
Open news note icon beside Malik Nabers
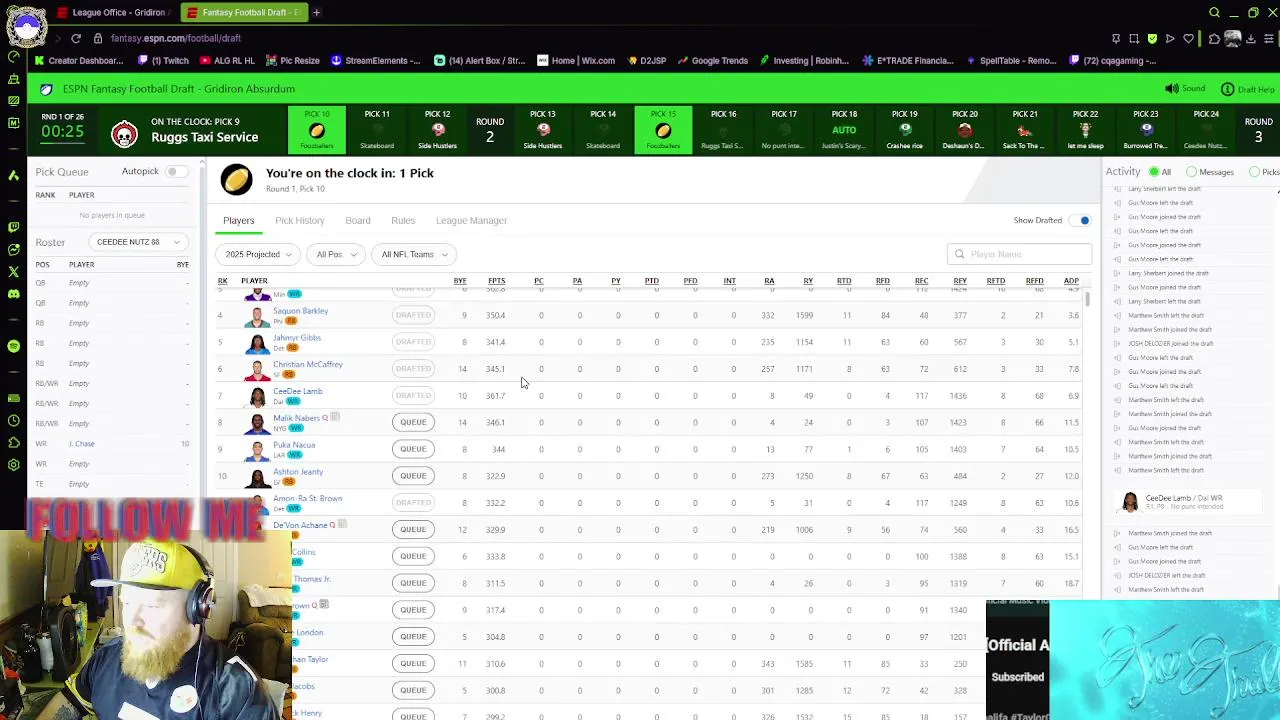[336, 417]
